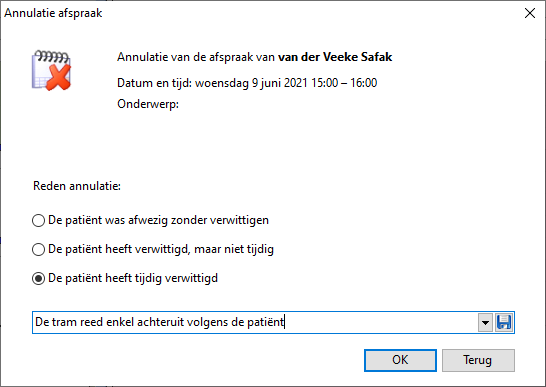Click label text 'De patiënt heeft tijdig verwittigd'
The image size is (546, 387).
point(133,278)
